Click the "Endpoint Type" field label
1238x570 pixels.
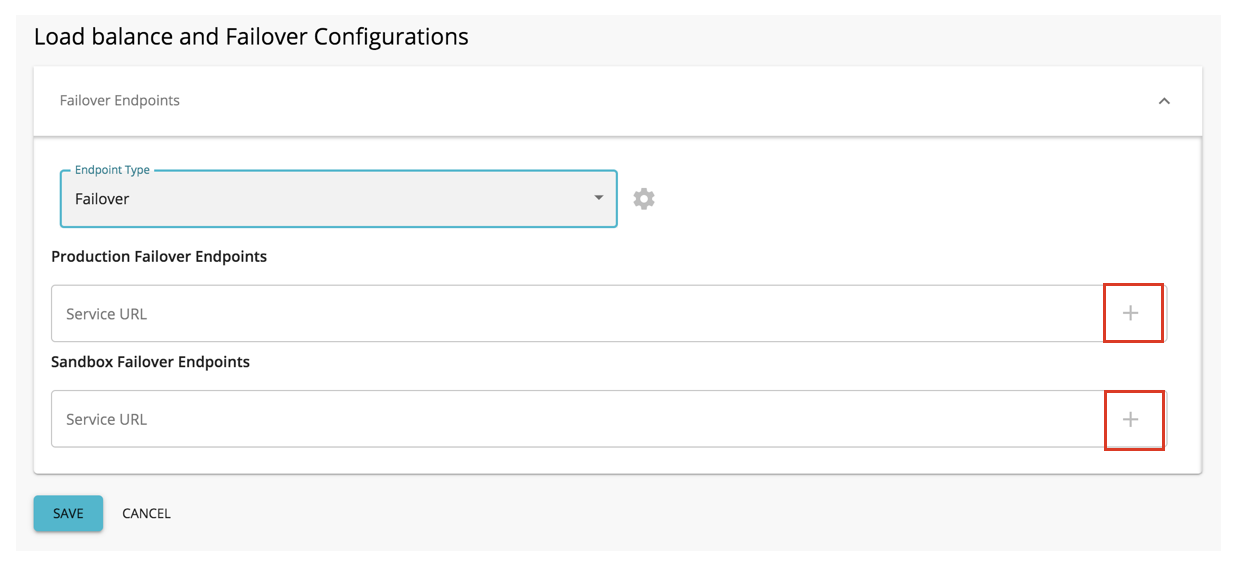(112, 170)
